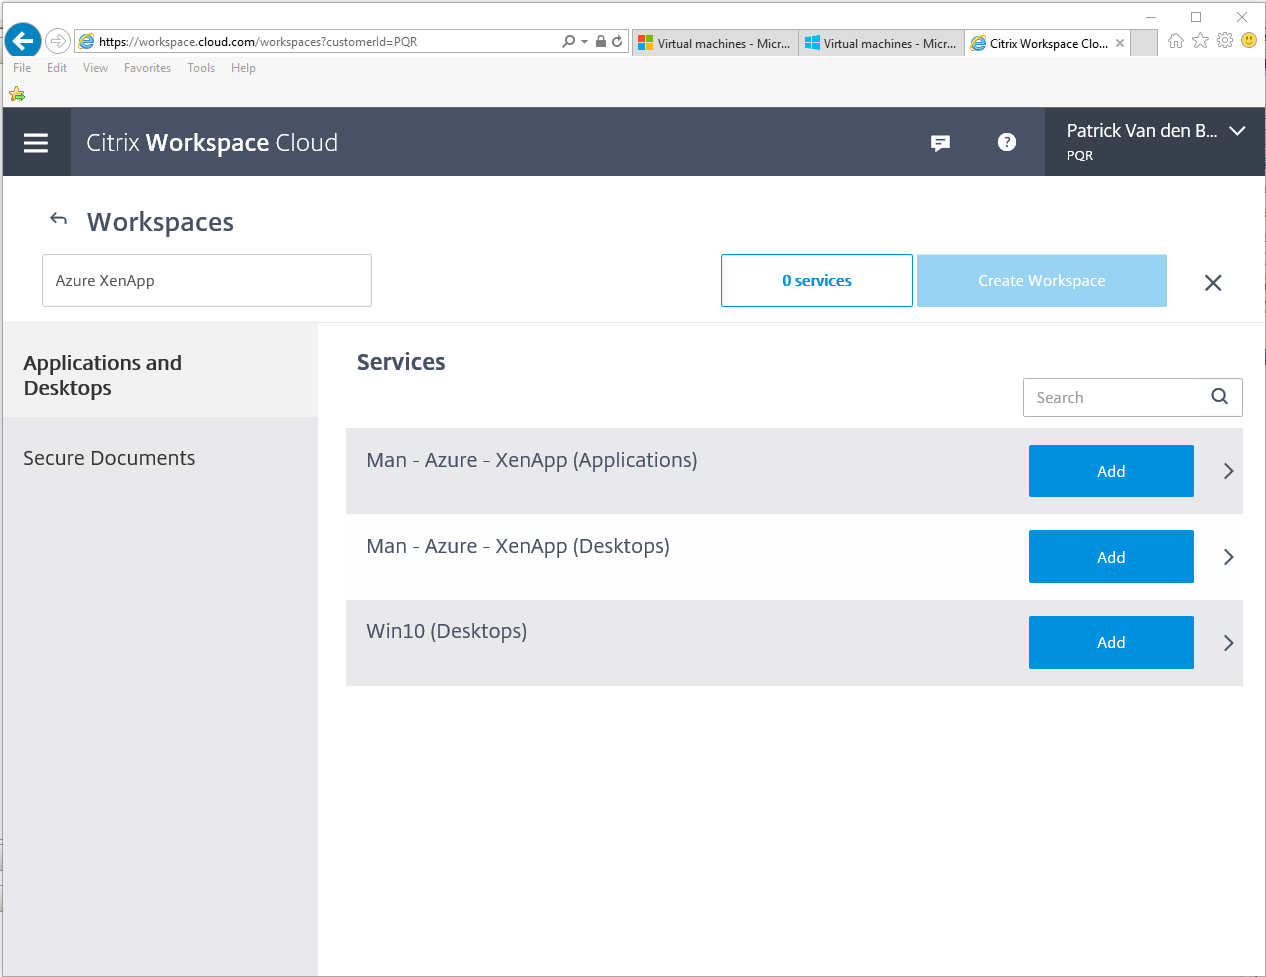This screenshot has height=977, width=1266.
Task: Click the Man - Azure - XenApp (Desktops) label
Action: coord(518,546)
